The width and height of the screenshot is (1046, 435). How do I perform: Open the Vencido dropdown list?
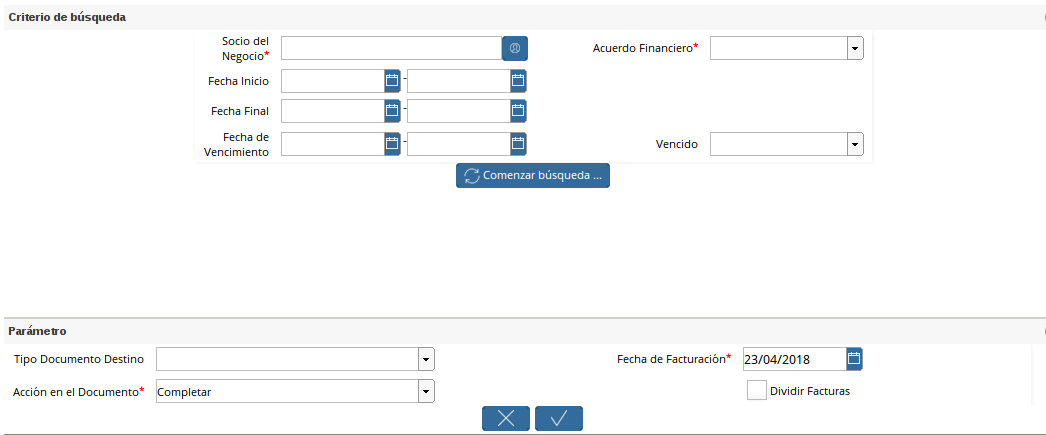tap(855, 145)
